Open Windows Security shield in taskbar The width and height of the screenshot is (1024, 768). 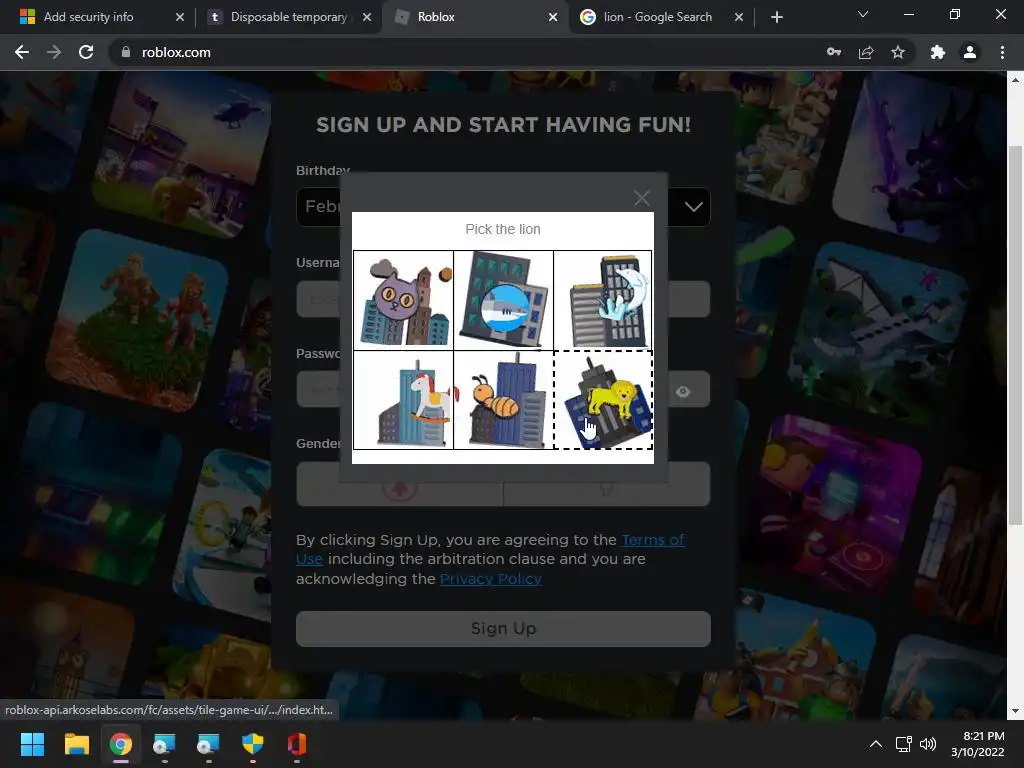coord(253,744)
